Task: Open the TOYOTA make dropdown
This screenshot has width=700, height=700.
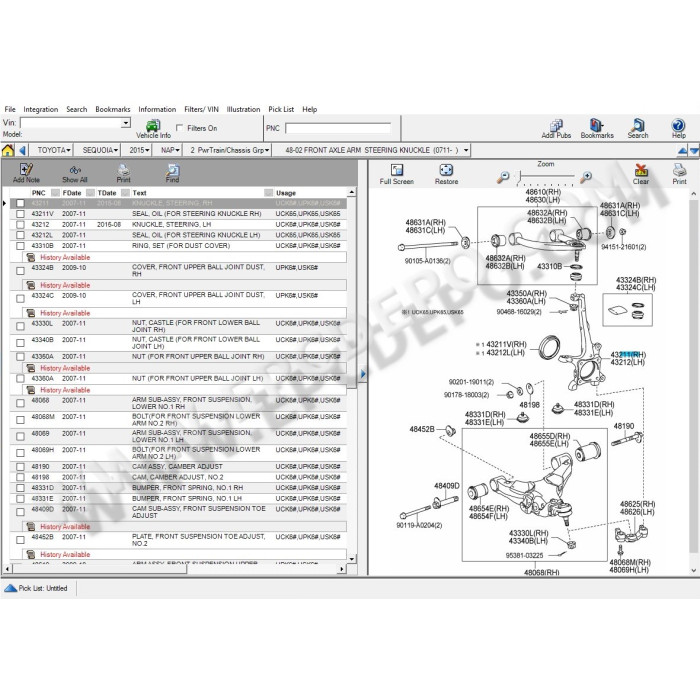Action: pyautogui.click(x=54, y=150)
